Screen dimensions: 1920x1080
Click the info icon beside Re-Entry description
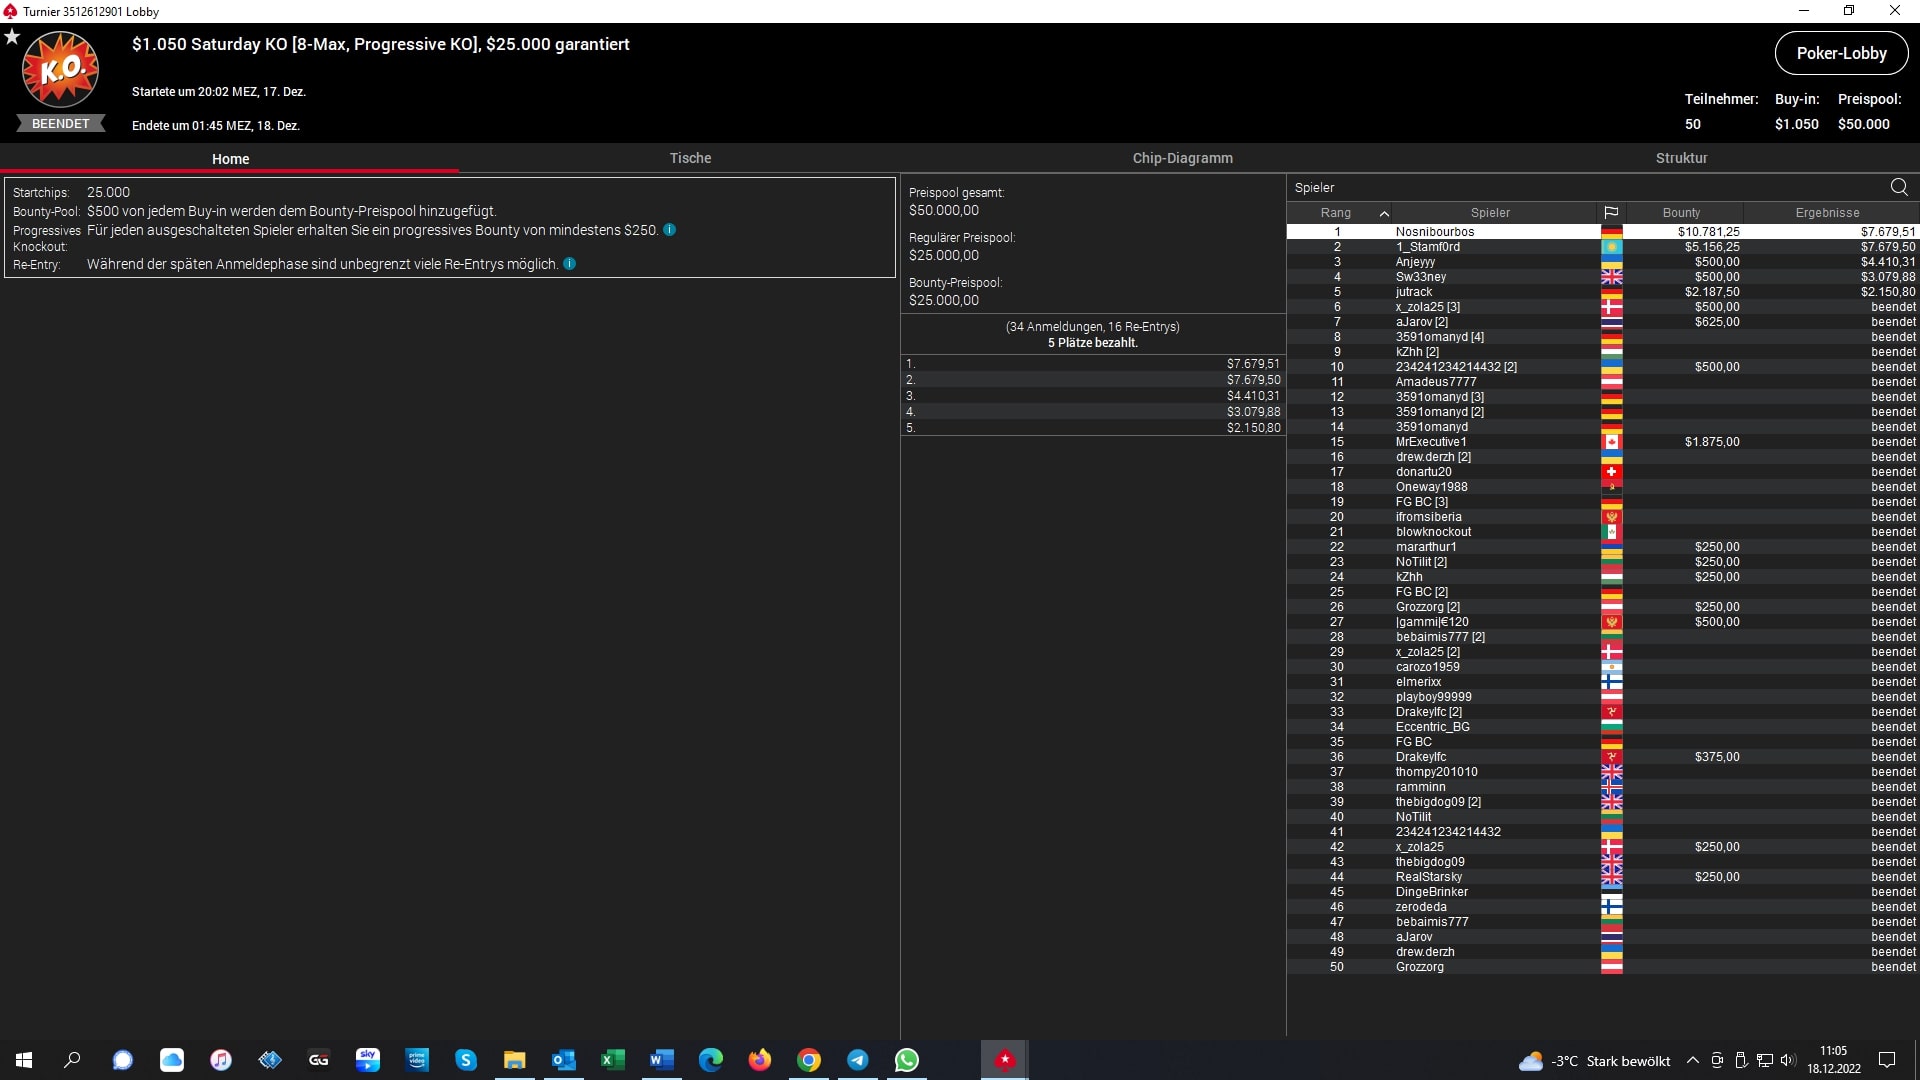click(569, 264)
